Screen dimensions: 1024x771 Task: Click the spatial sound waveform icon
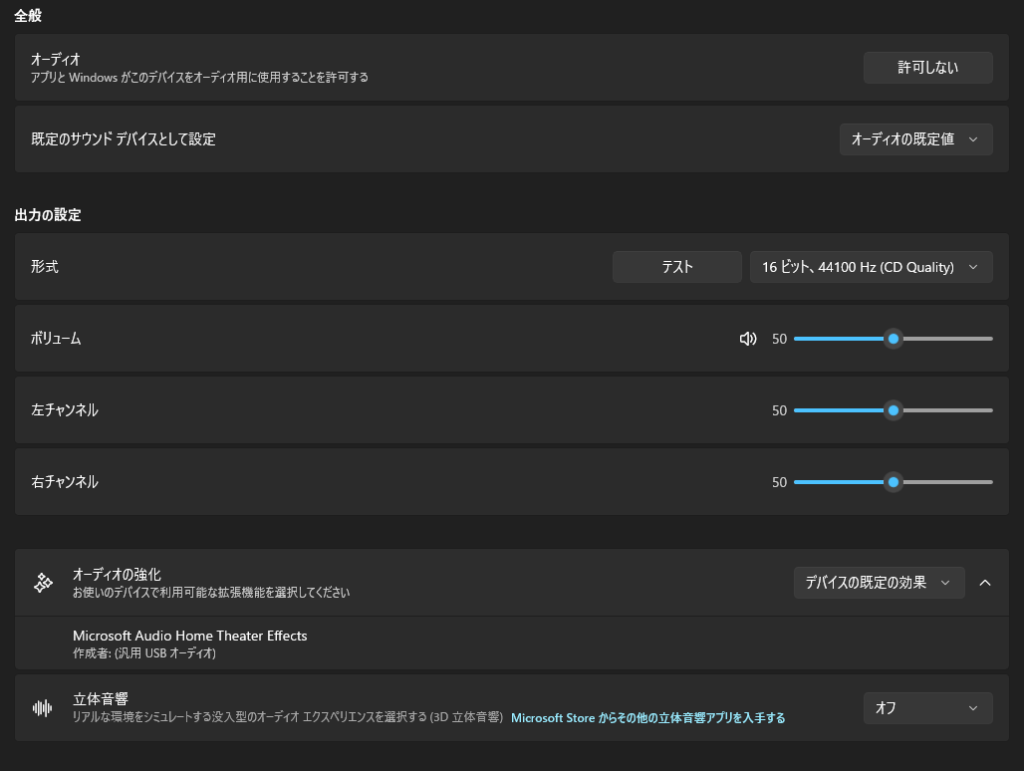click(42, 708)
